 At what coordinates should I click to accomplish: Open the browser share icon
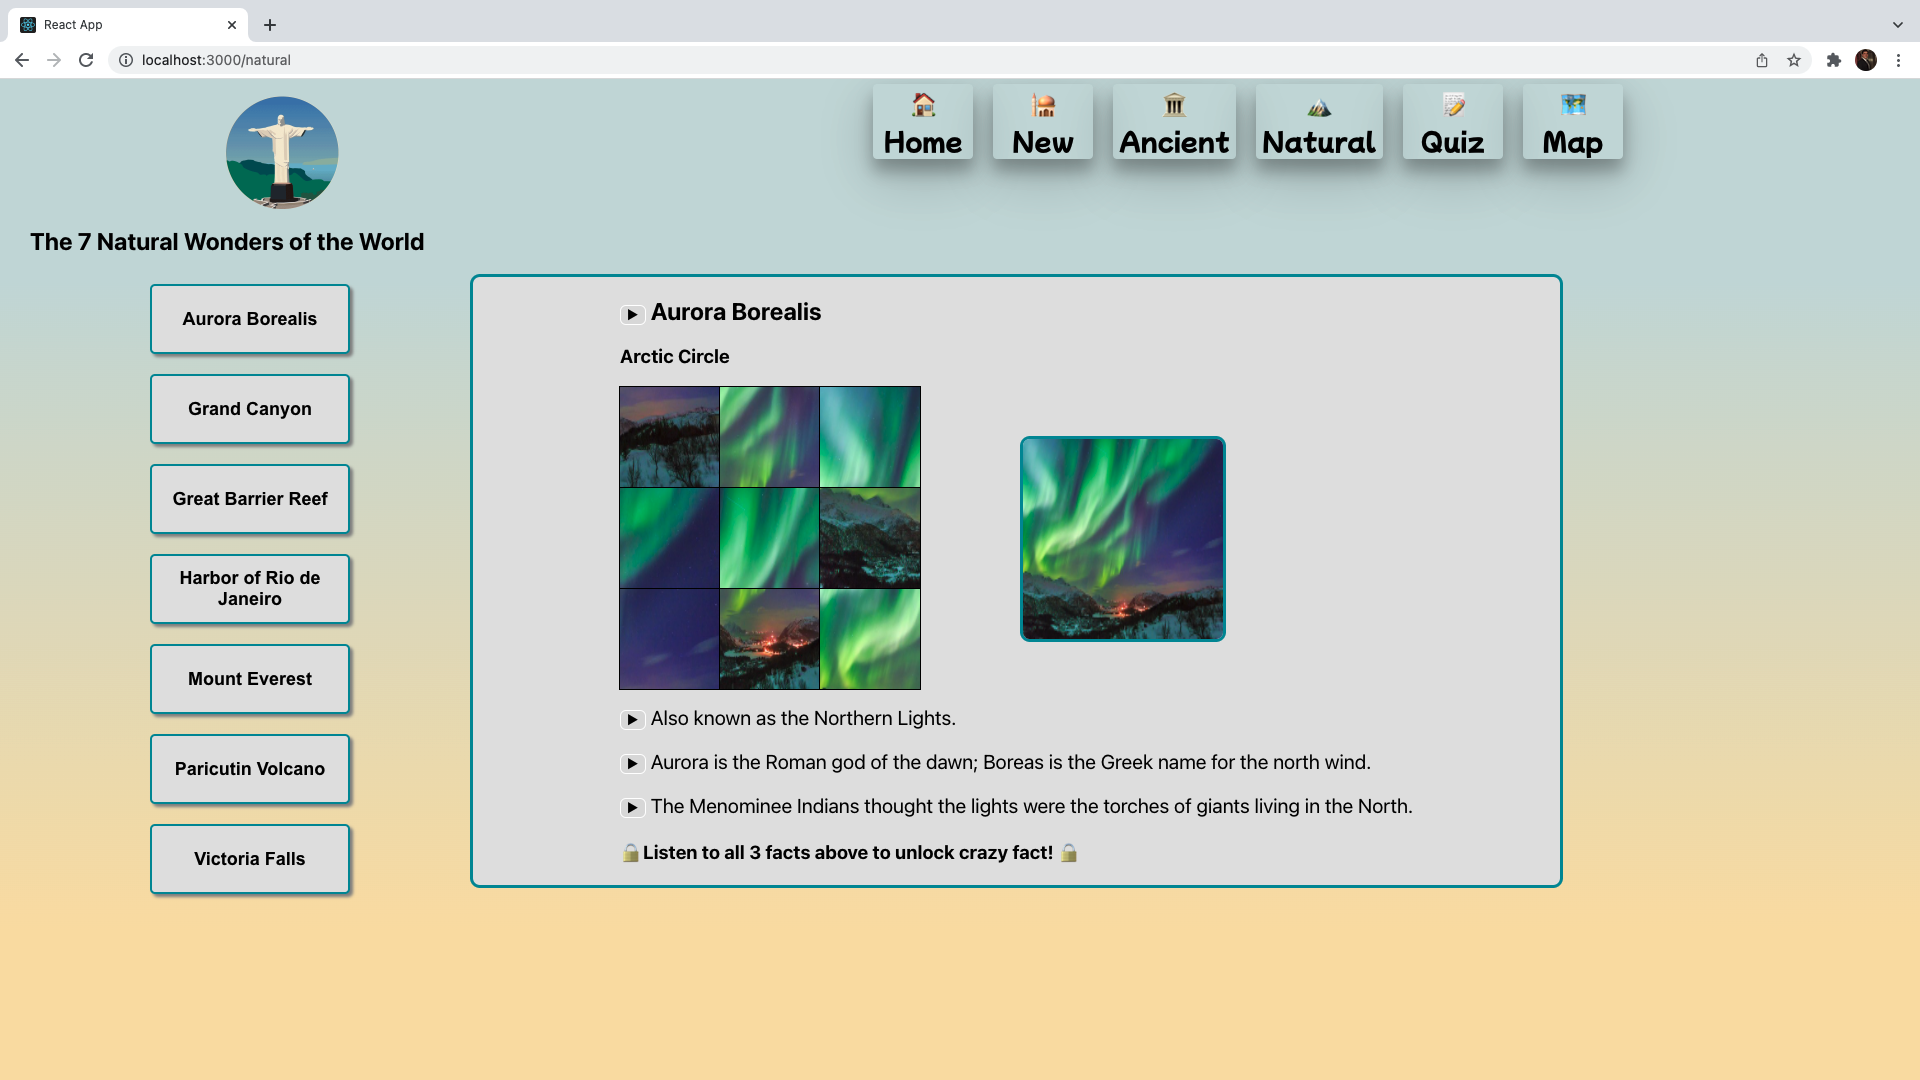1762,60
